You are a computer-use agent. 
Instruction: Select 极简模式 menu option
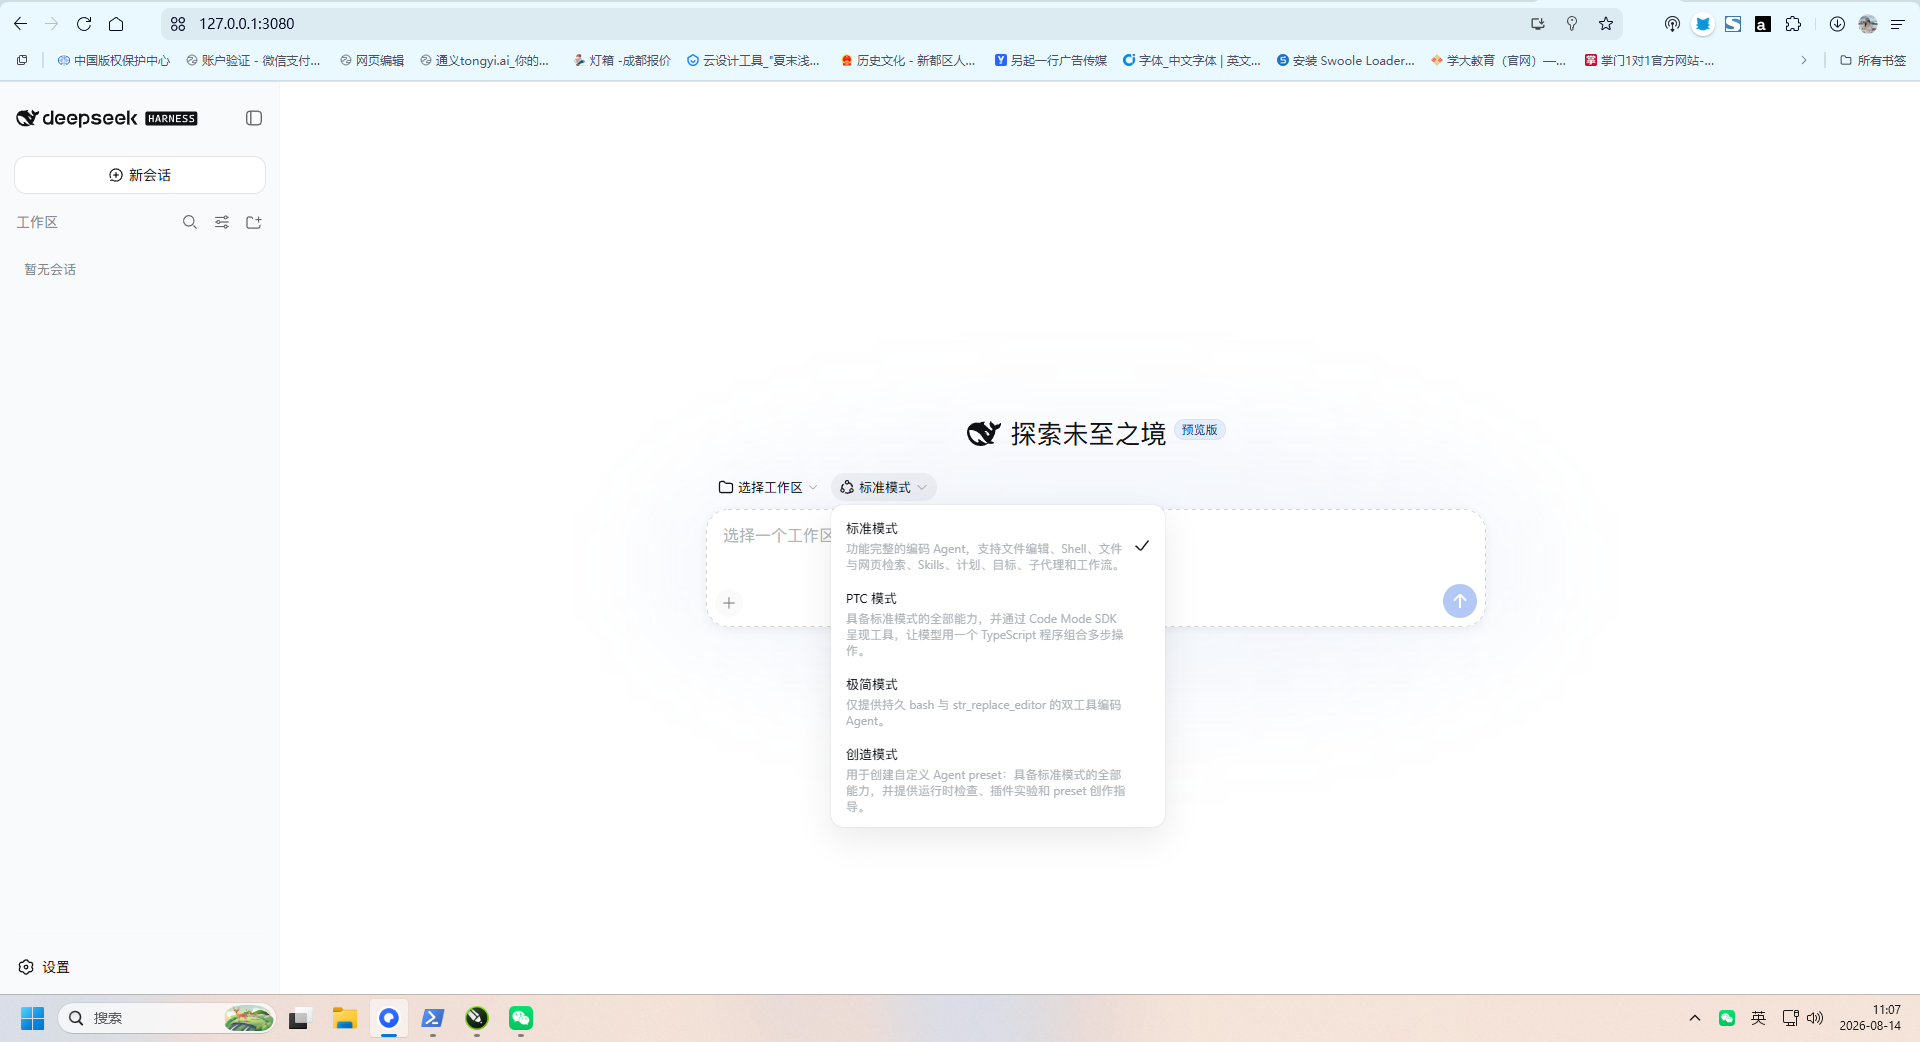tap(998, 702)
